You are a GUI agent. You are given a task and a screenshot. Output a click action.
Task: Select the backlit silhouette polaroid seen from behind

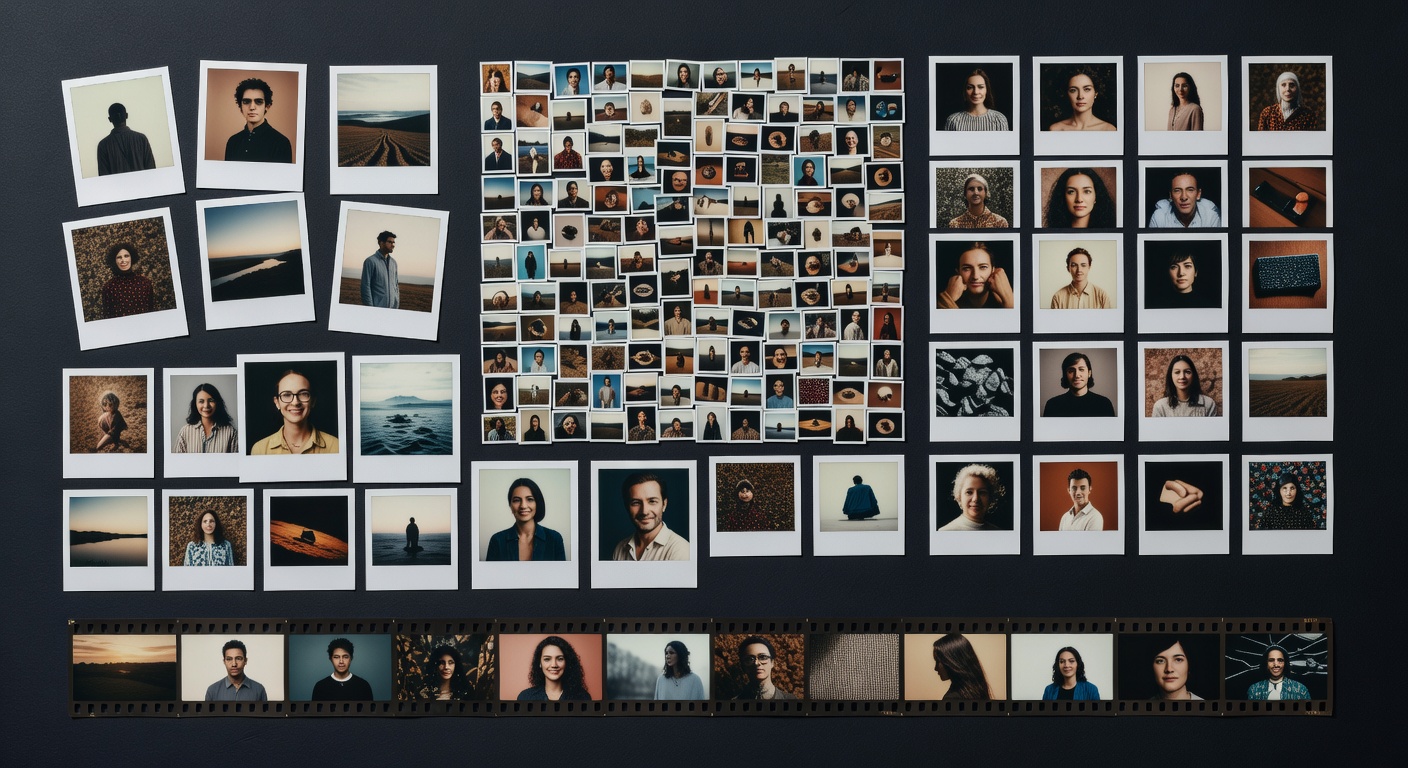coord(124,135)
